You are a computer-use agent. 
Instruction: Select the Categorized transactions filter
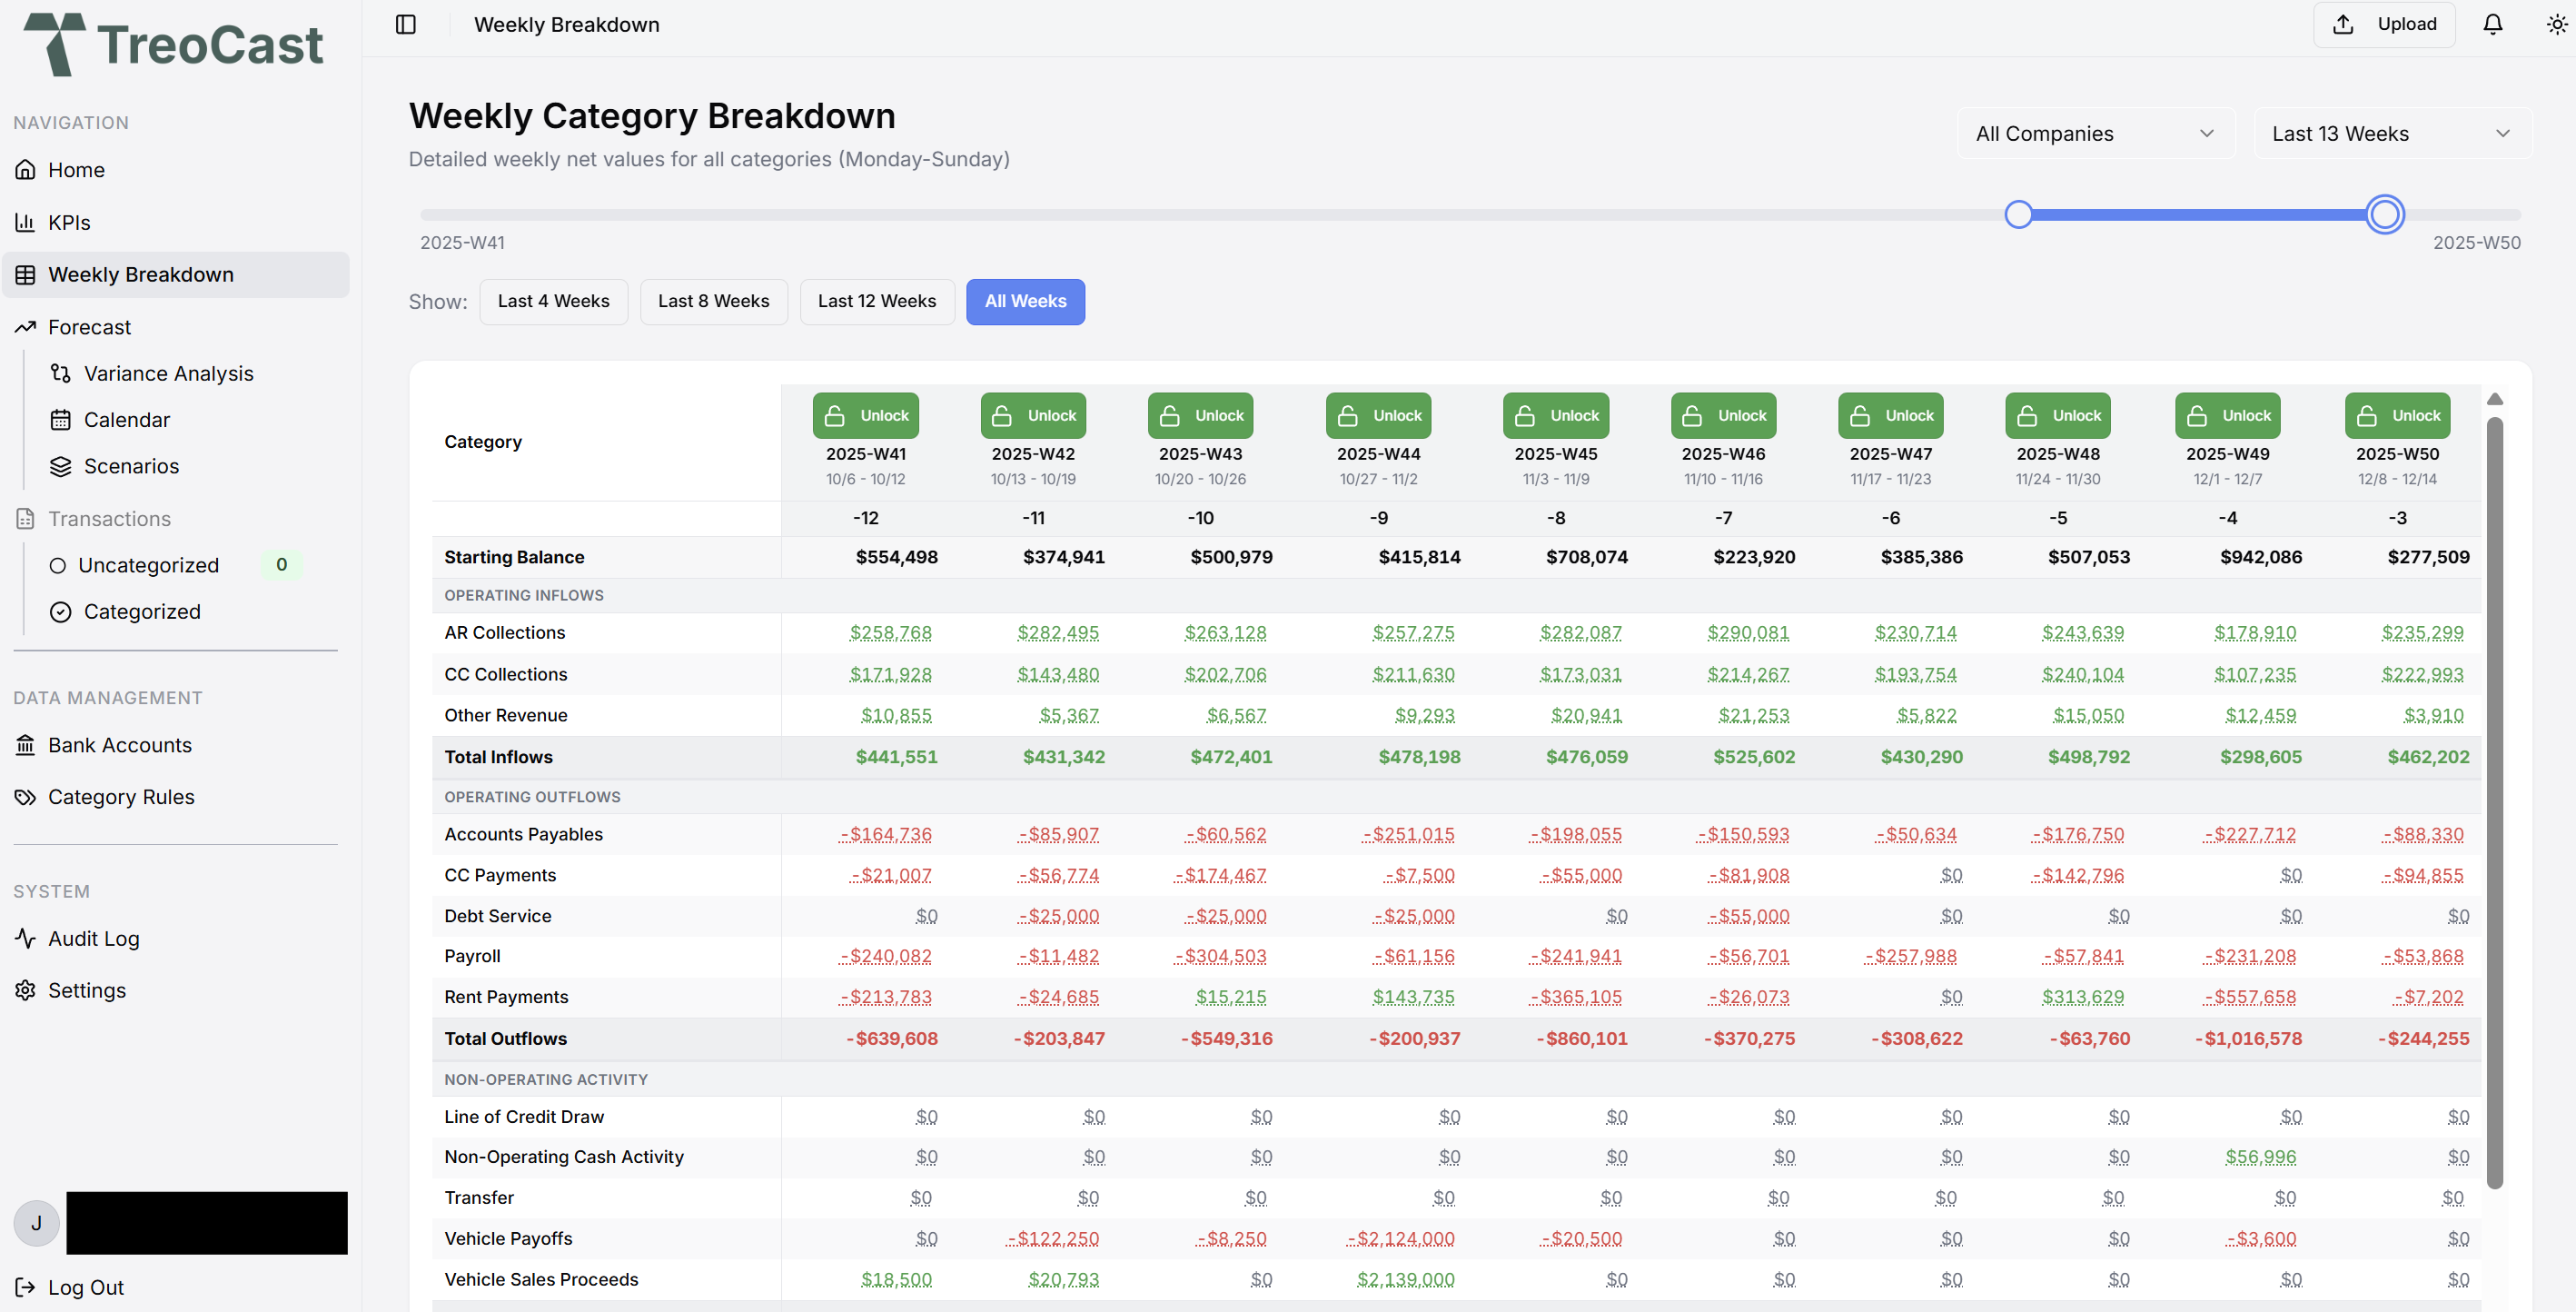141,611
